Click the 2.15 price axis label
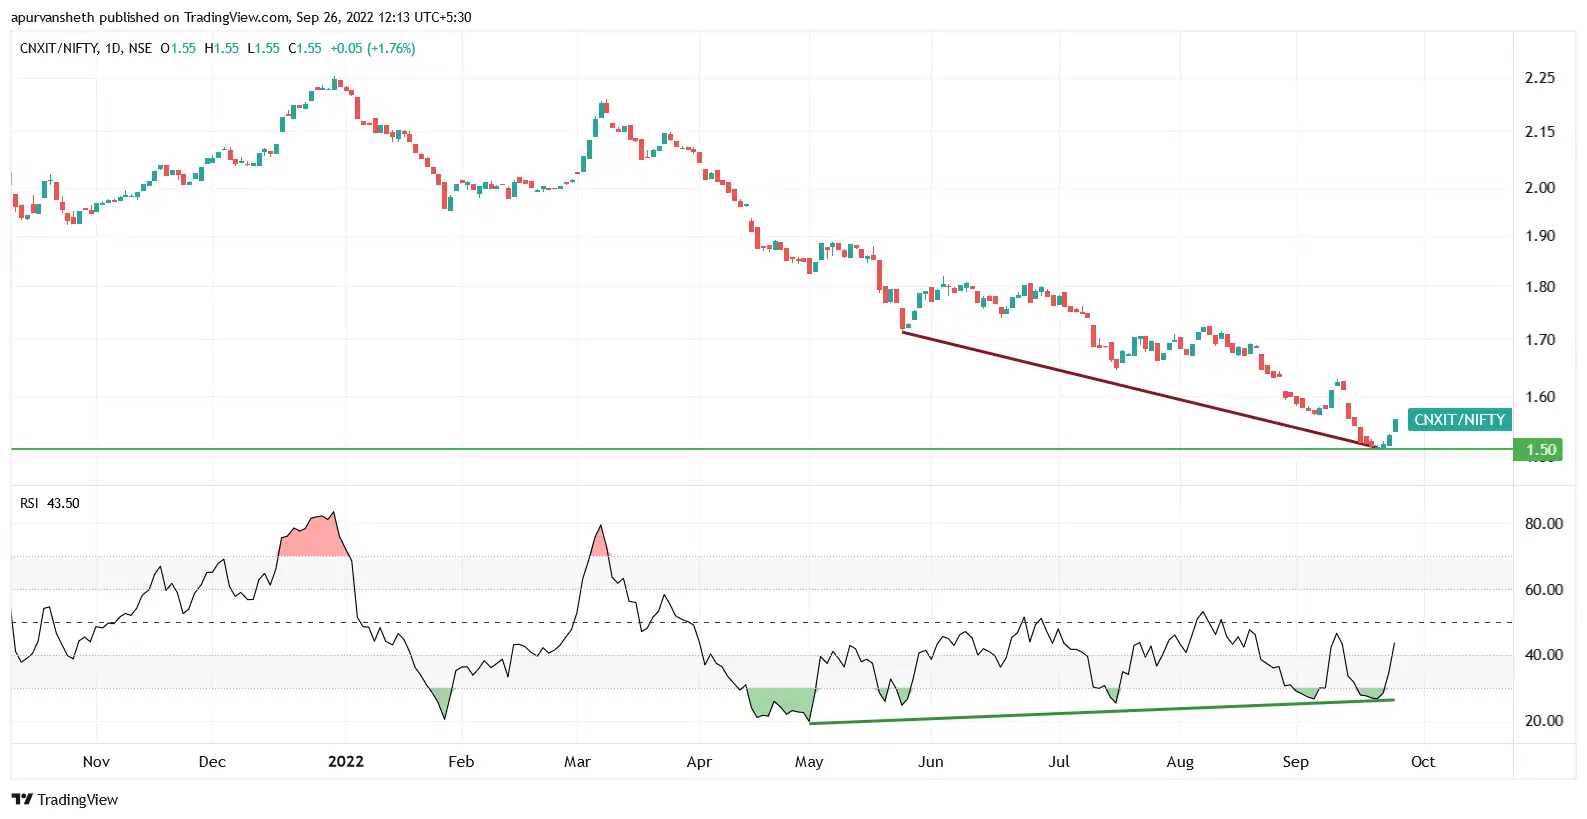1587x819 pixels. 1540,132
